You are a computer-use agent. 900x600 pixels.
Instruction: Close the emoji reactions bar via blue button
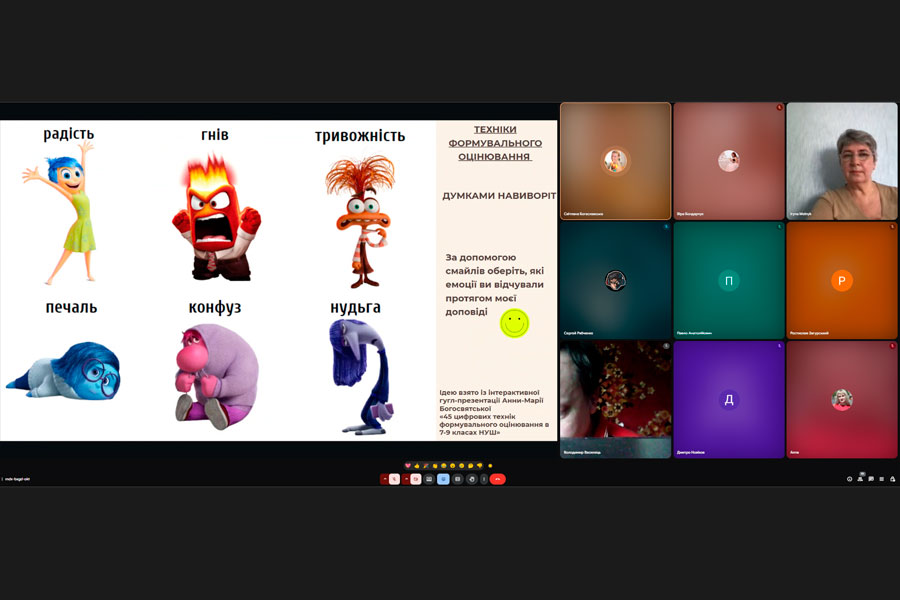pos(443,479)
